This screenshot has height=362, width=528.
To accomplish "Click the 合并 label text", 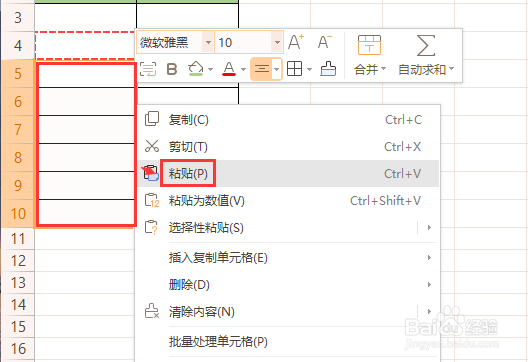I will click(x=366, y=69).
